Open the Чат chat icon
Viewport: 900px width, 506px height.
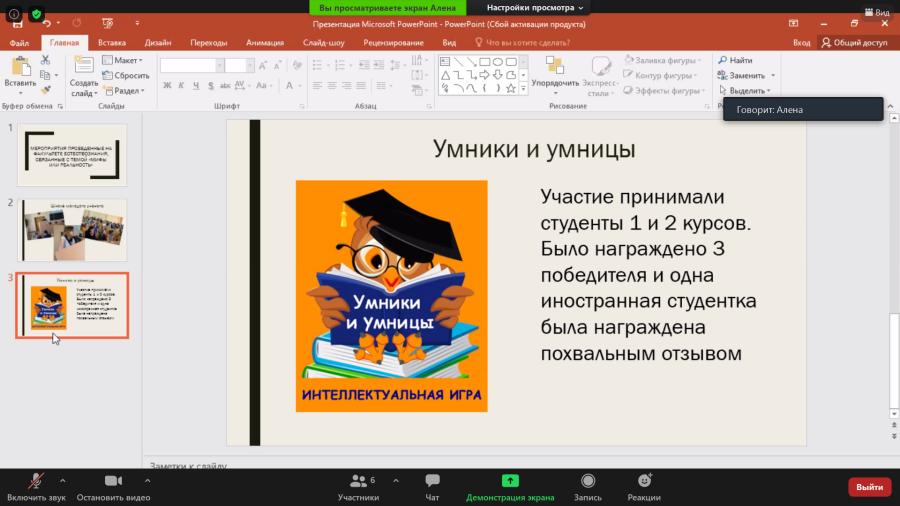tap(432, 481)
